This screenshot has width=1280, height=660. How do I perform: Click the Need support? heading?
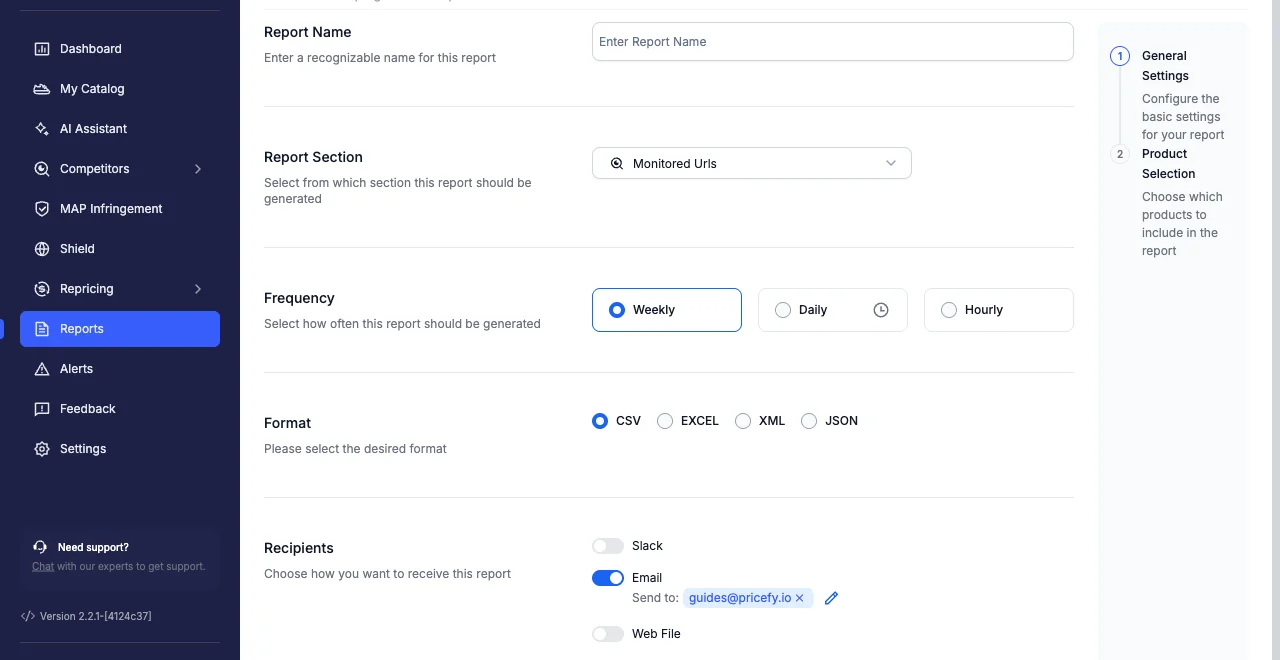[93, 547]
